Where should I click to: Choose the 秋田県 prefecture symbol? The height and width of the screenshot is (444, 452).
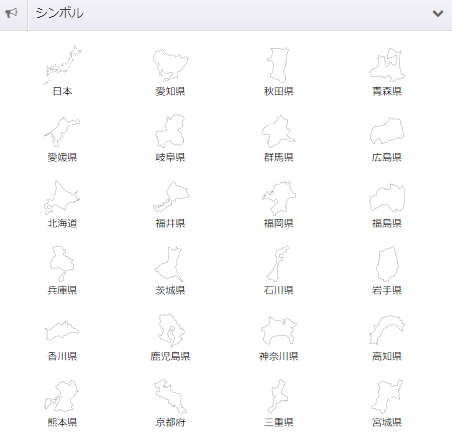coord(279,71)
